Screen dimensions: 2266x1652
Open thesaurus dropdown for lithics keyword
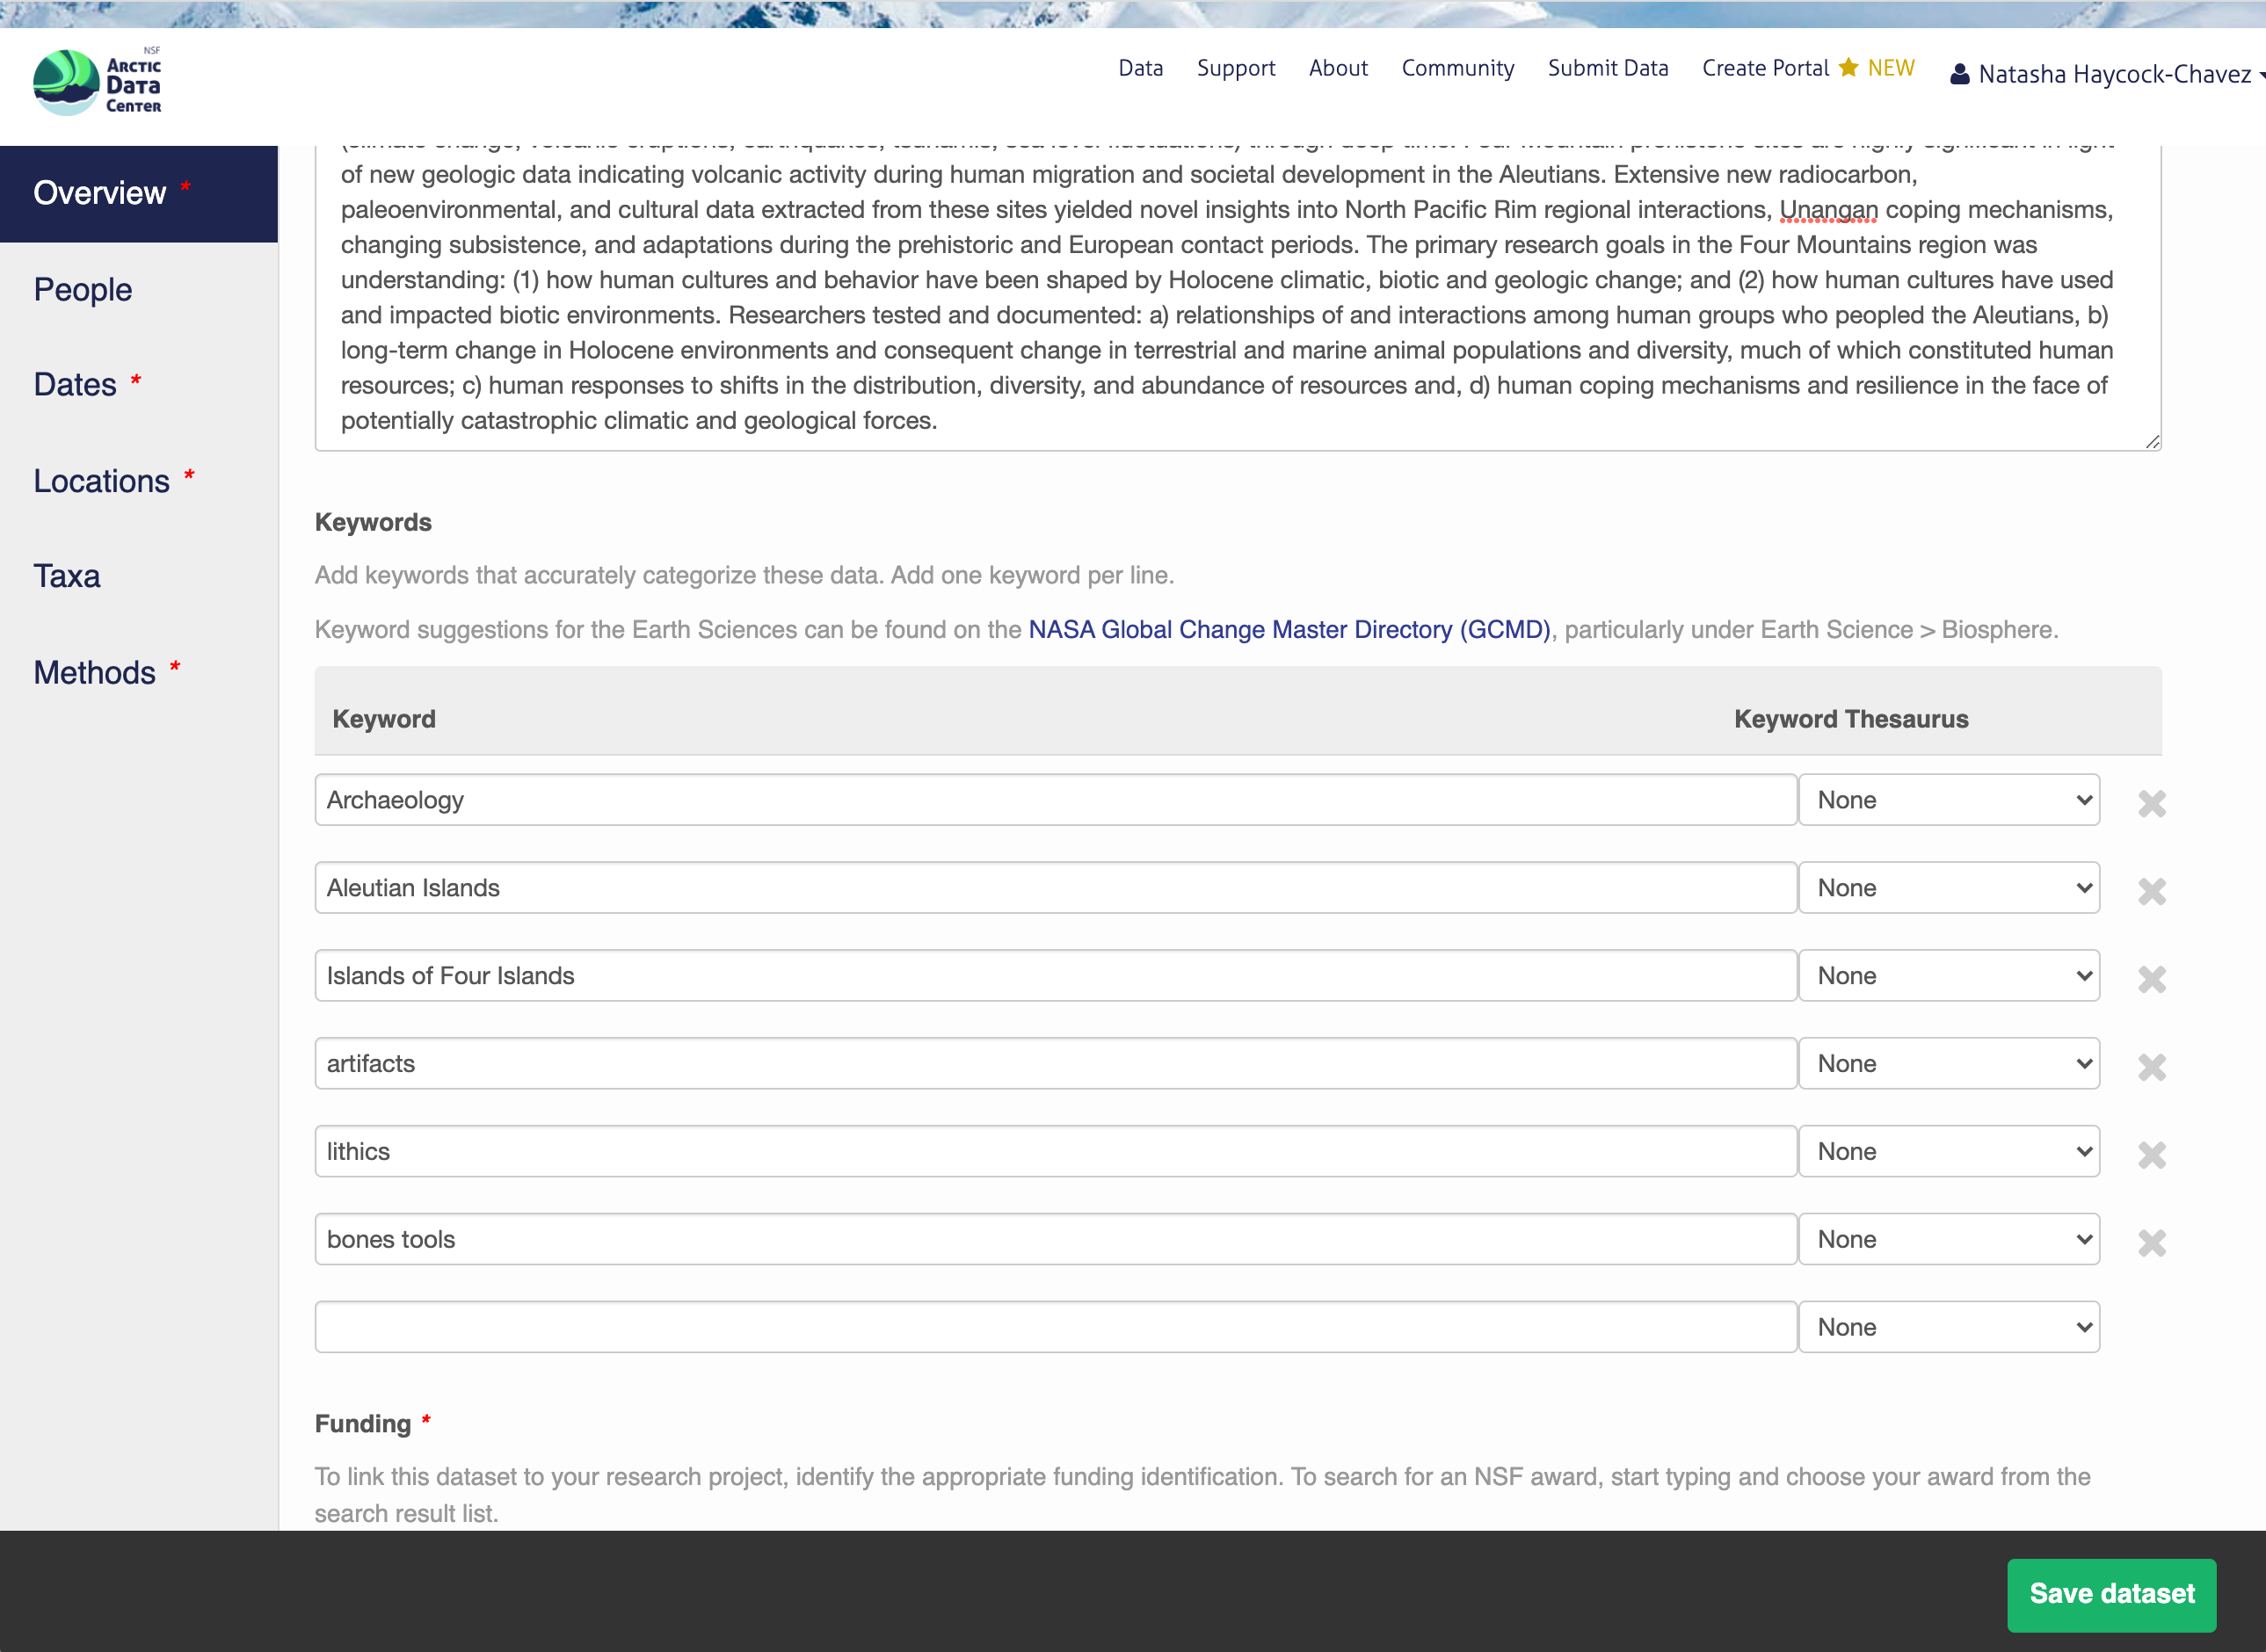click(x=1948, y=1151)
